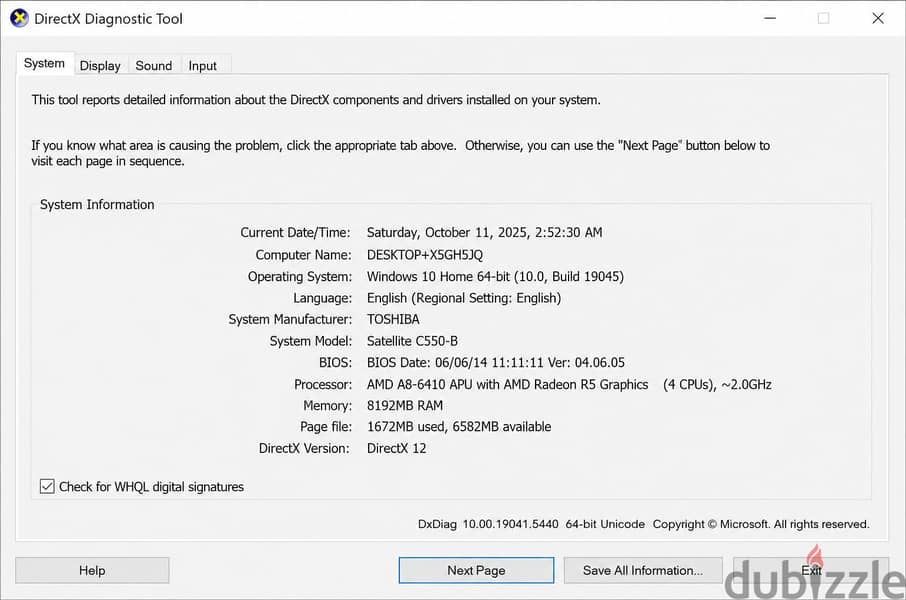Open the Display tab
906x600 pixels.
point(100,66)
